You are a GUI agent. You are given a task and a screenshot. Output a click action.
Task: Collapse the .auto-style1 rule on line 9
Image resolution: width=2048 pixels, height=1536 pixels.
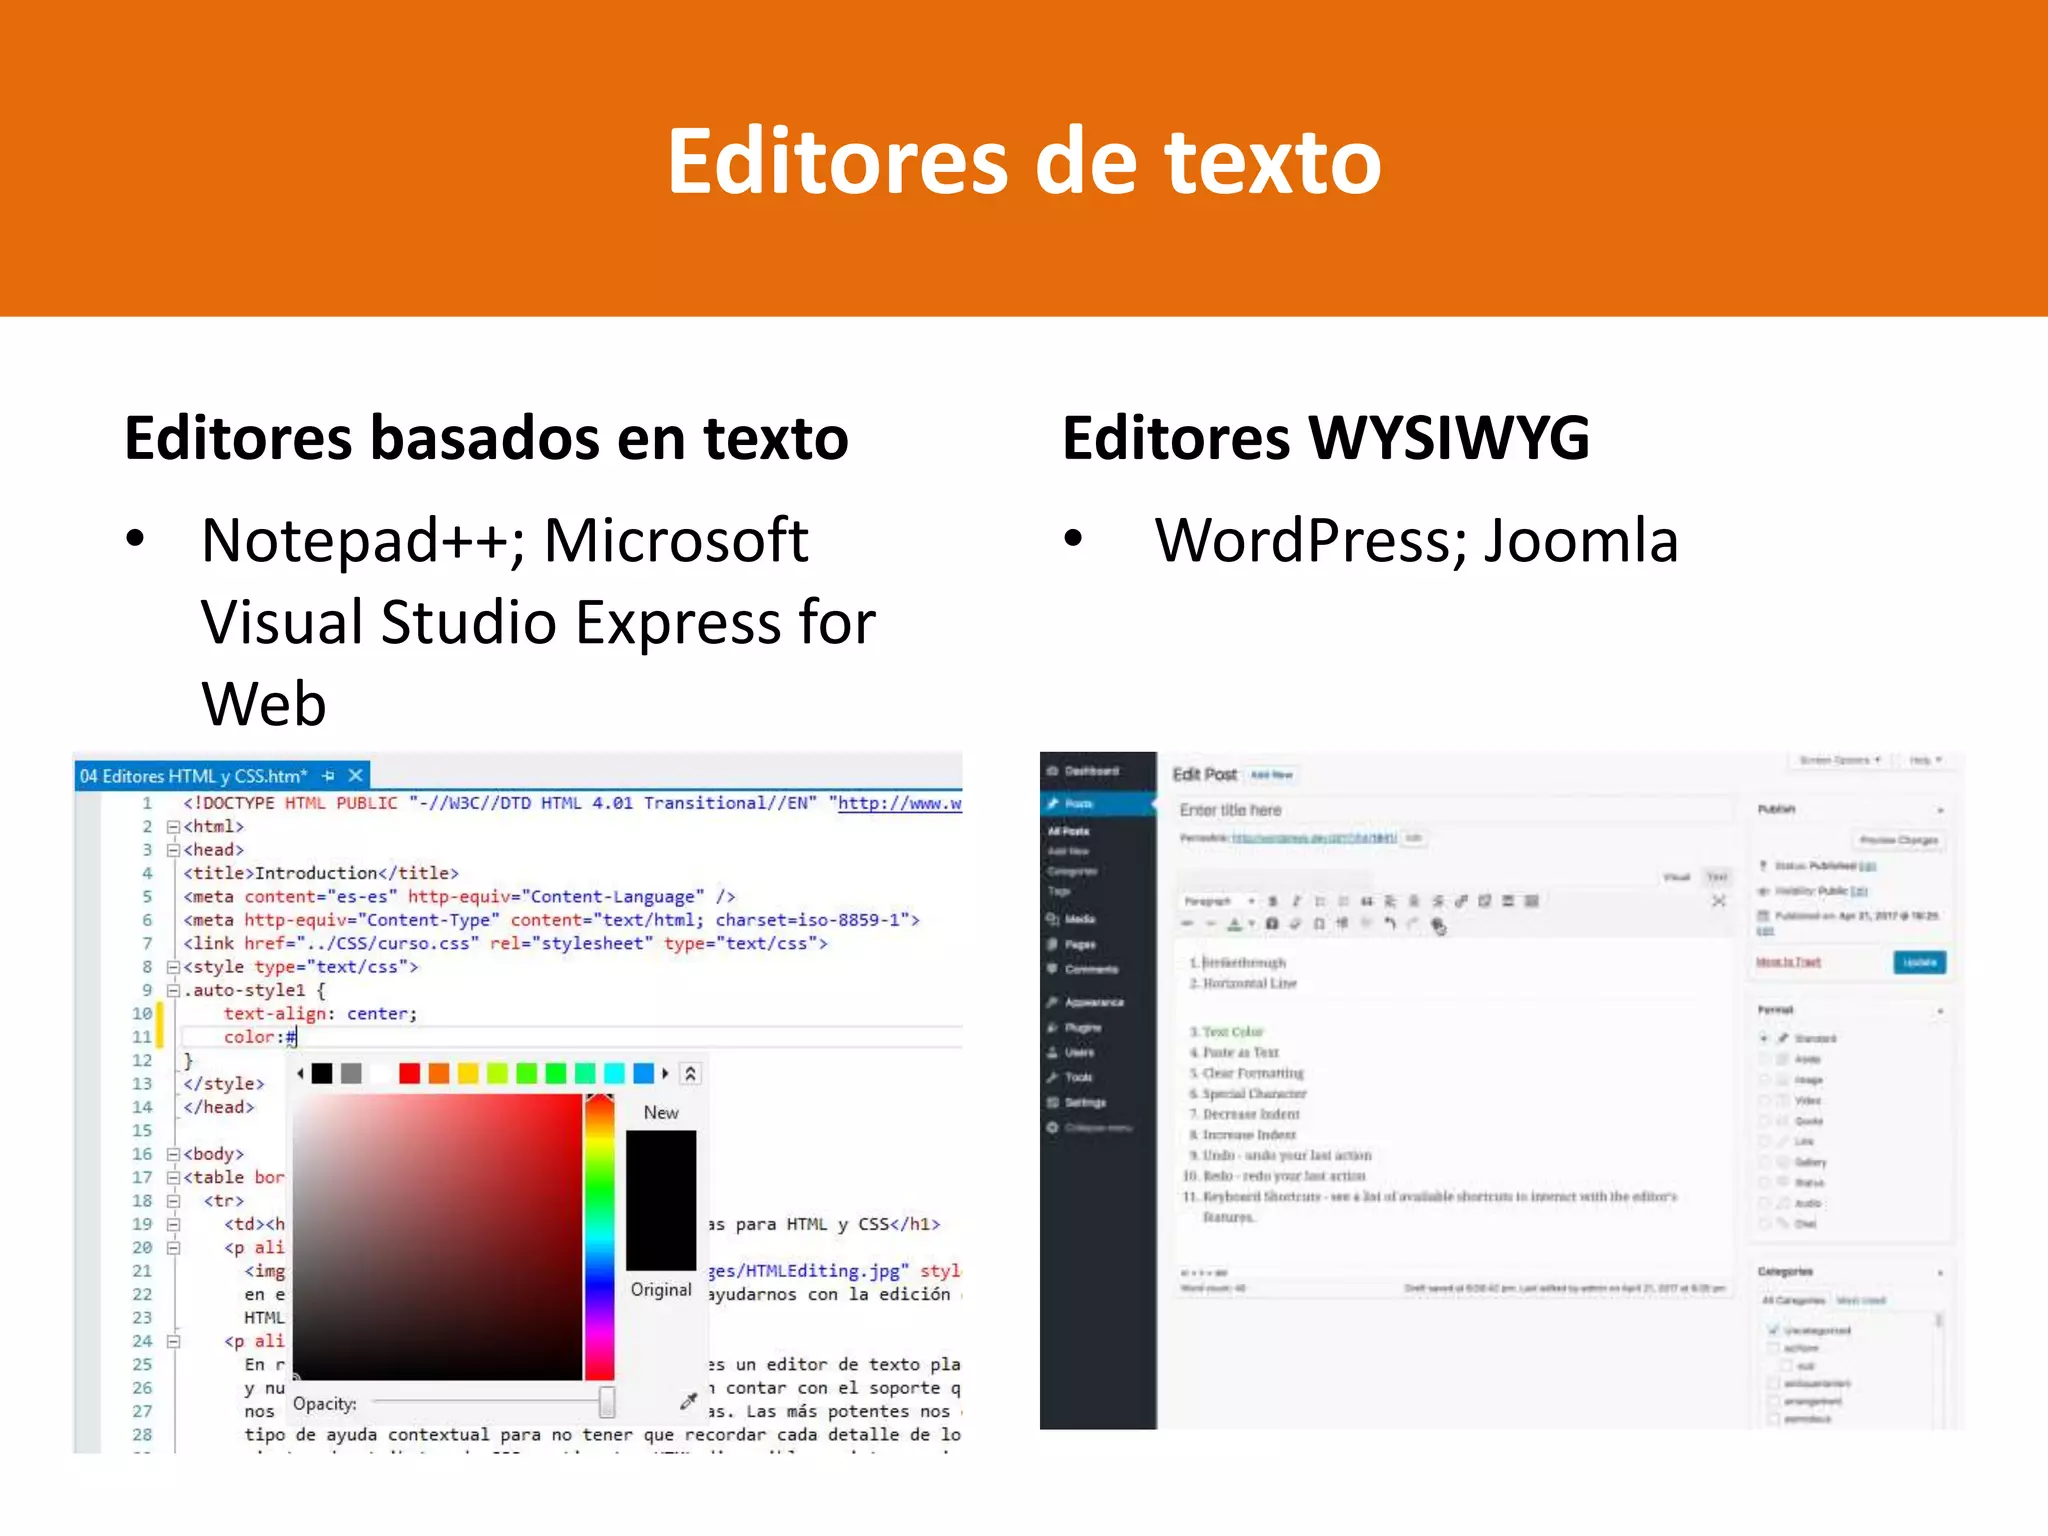pos(173,991)
